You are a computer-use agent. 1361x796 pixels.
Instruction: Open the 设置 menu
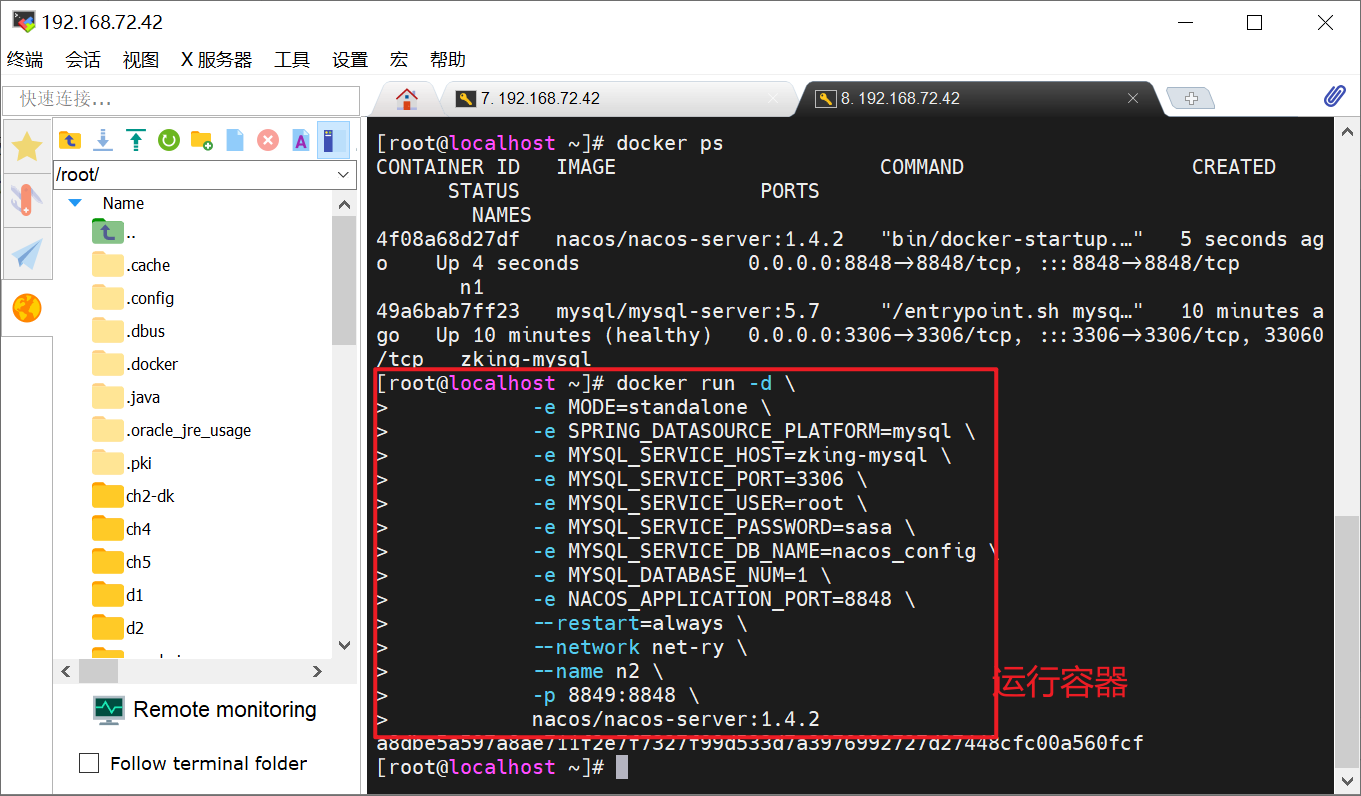(x=350, y=60)
